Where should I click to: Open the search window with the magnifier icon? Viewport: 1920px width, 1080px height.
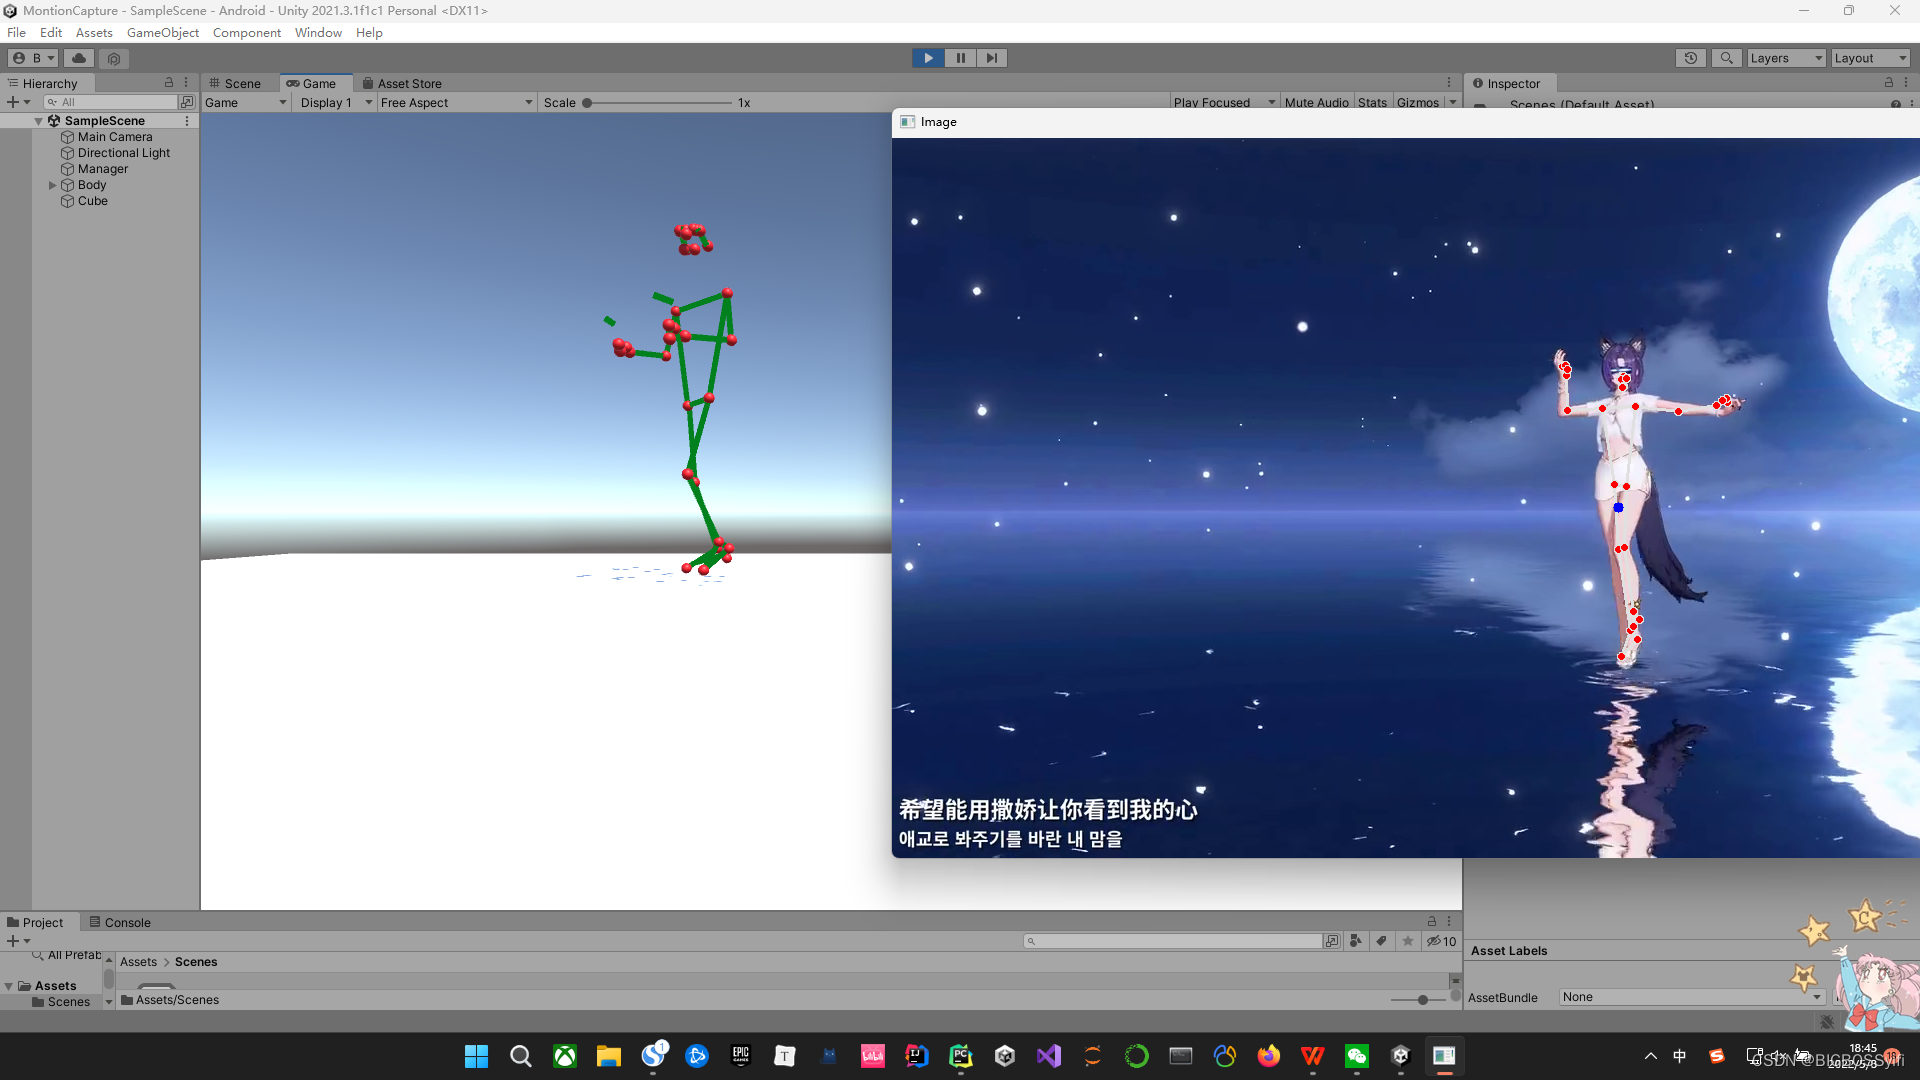coord(1726,58)
